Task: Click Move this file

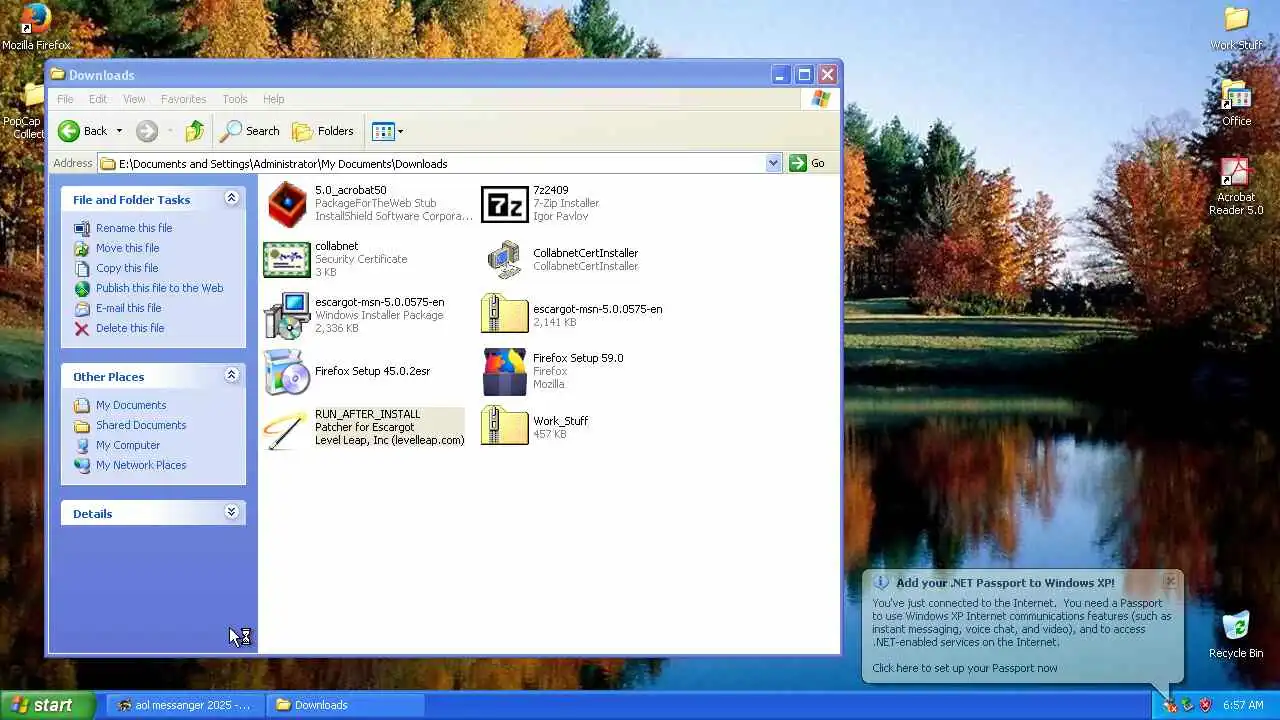Action: (127, 248)
